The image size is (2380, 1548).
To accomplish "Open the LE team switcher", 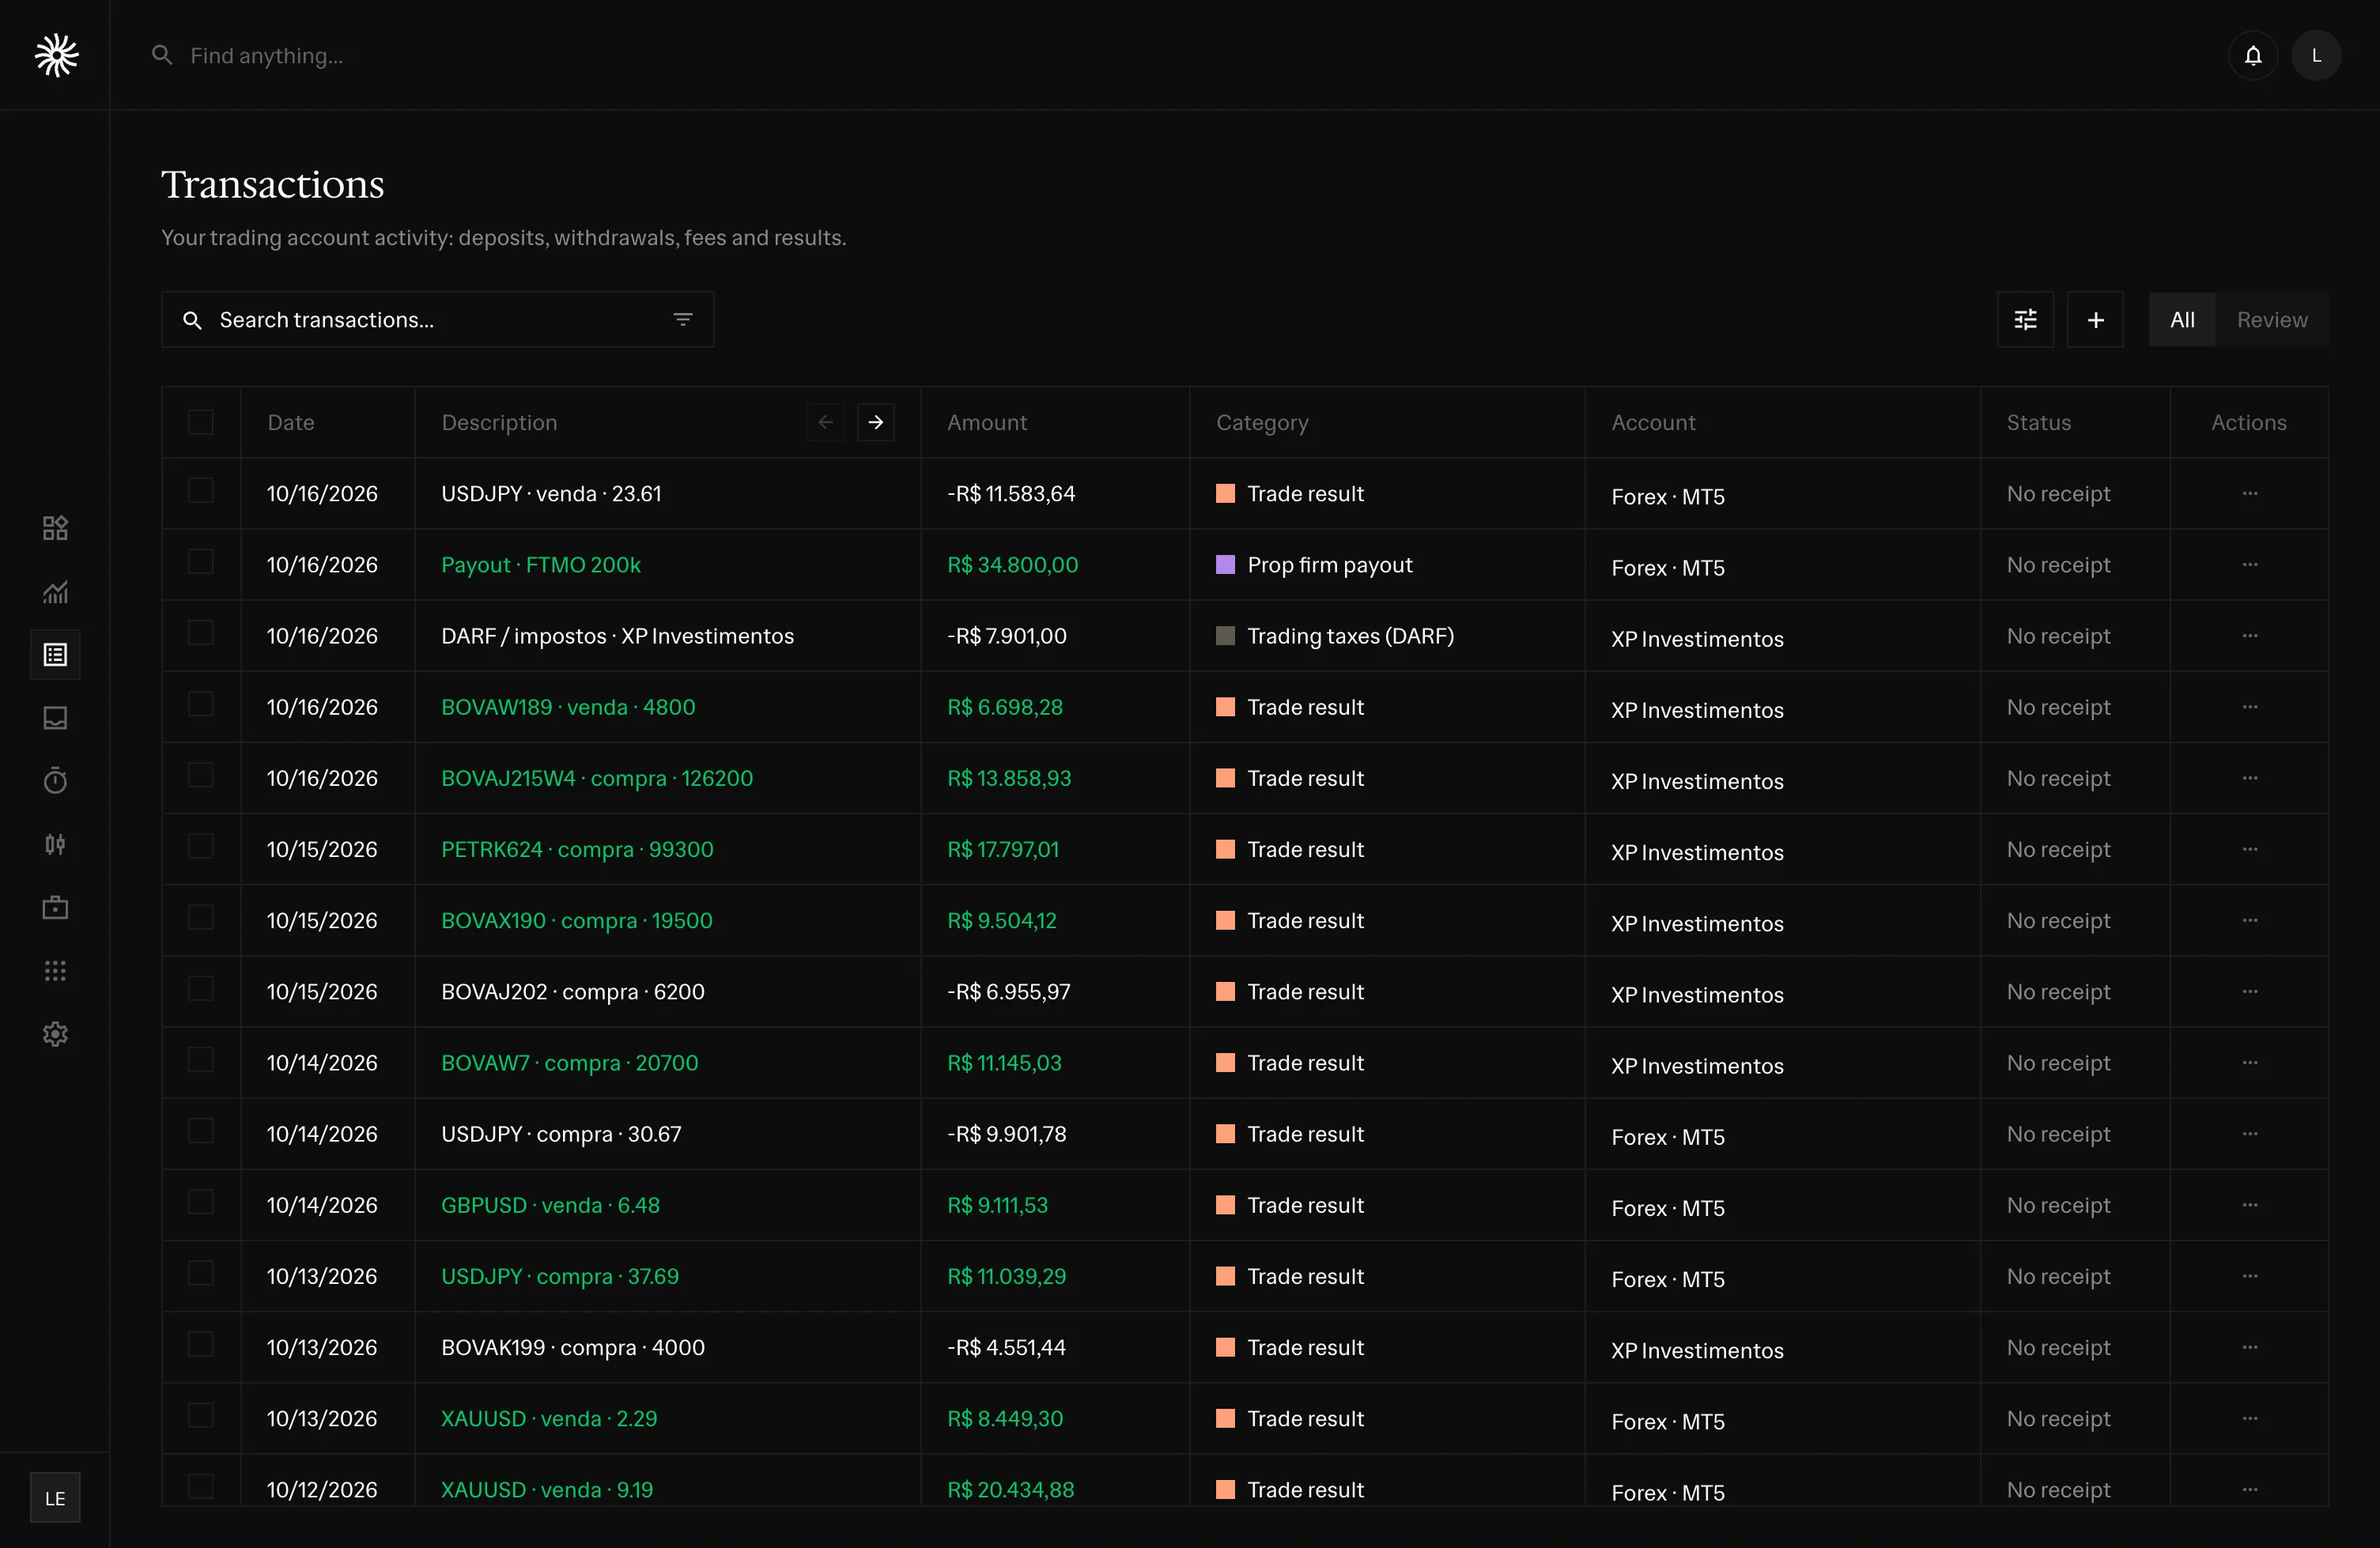I will point(55,1498).
